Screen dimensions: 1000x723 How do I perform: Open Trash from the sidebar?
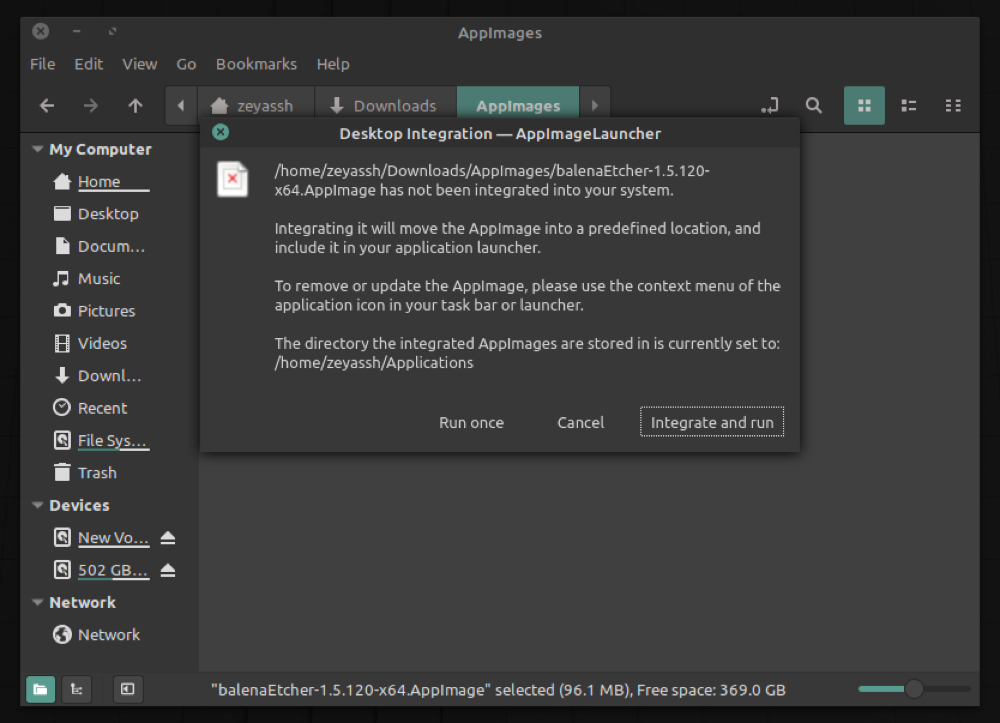(96, 472)
